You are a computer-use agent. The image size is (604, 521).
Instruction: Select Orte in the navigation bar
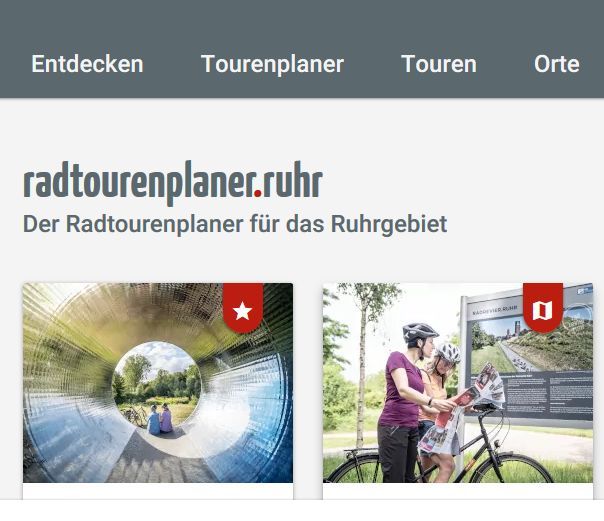coord(557,64)
